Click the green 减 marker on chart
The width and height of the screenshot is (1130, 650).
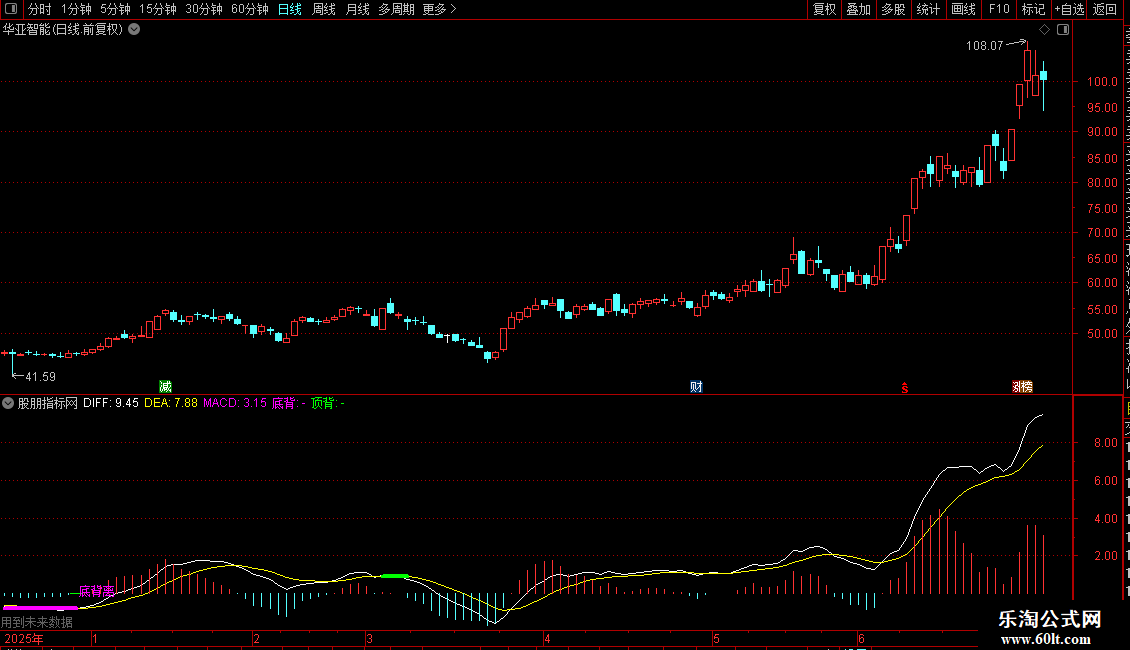[x=165, y=387]
